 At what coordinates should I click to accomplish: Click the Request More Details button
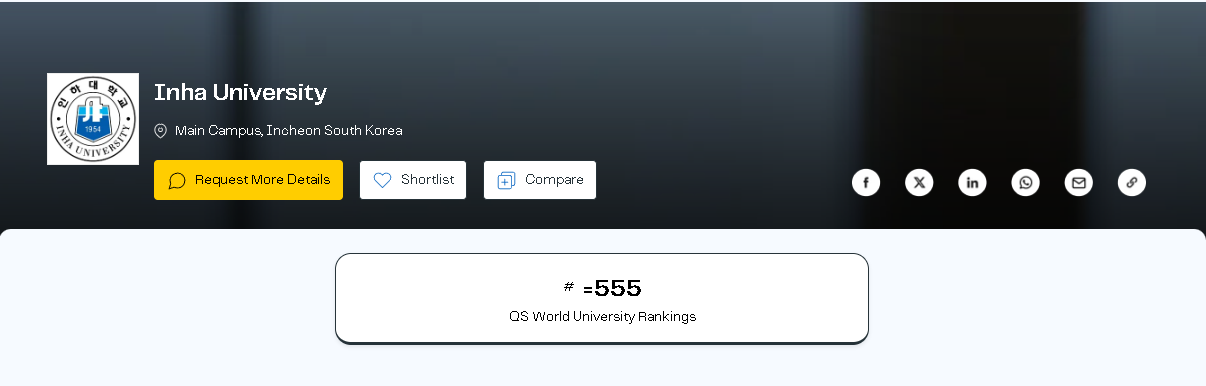pyautogui.click(x=248, y=180)
